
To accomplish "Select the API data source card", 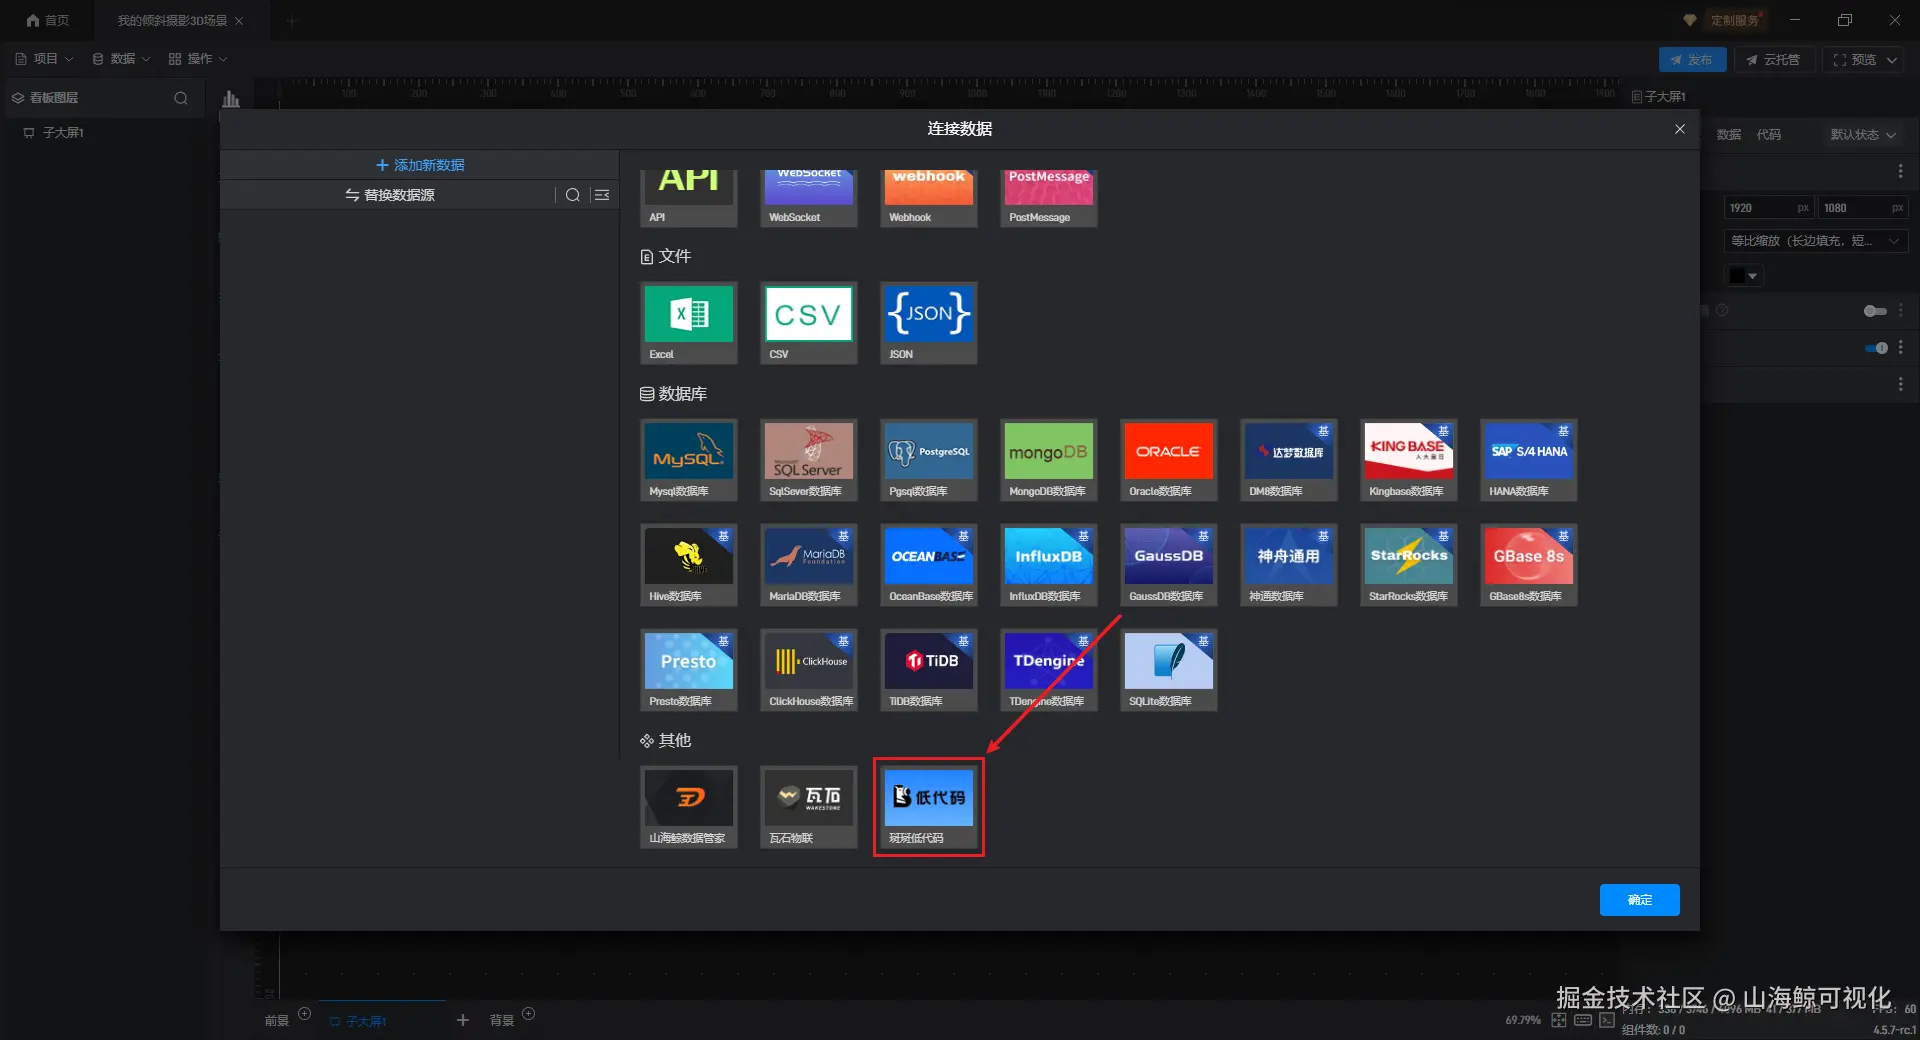I will click(x=688, y=198).
